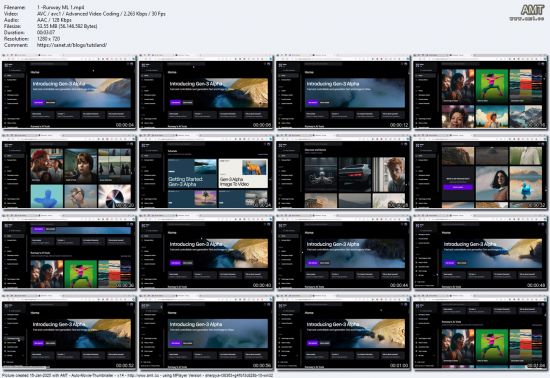
Task: Open the video frame stamped 00:01:00
Action: coord(343,332)
